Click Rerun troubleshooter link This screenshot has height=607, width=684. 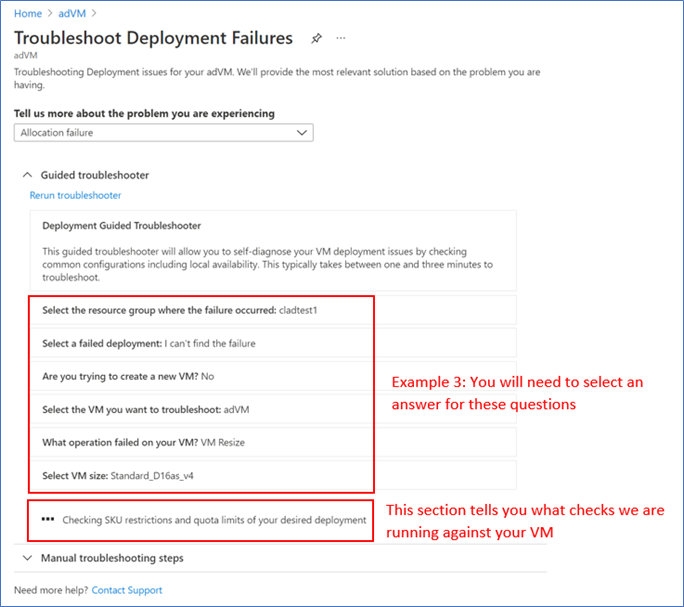75,195
